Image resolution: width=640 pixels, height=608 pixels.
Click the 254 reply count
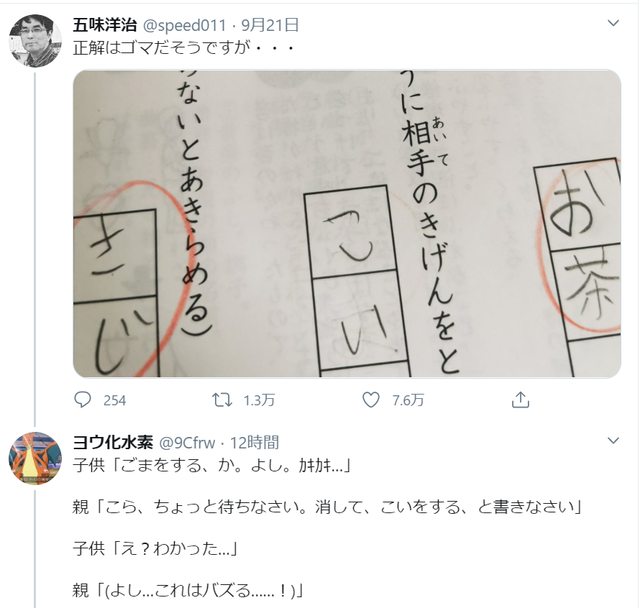pos(114,401)
